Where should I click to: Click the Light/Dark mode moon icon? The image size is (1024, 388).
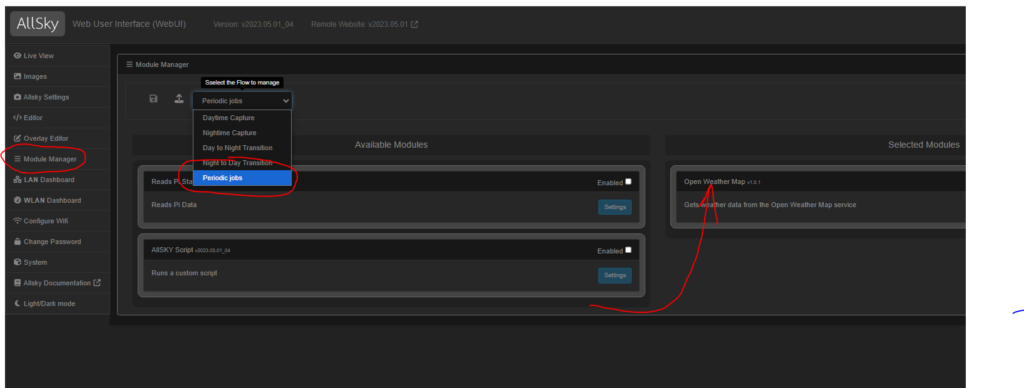(18, 304)
